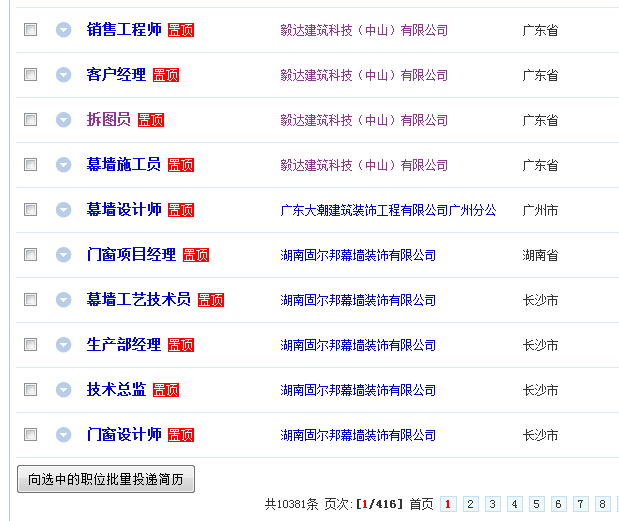Viewport: 619px width, 521px height.
Task: Click the 置顶 badge next to 技术总监
Action: (x=166, y=390)
